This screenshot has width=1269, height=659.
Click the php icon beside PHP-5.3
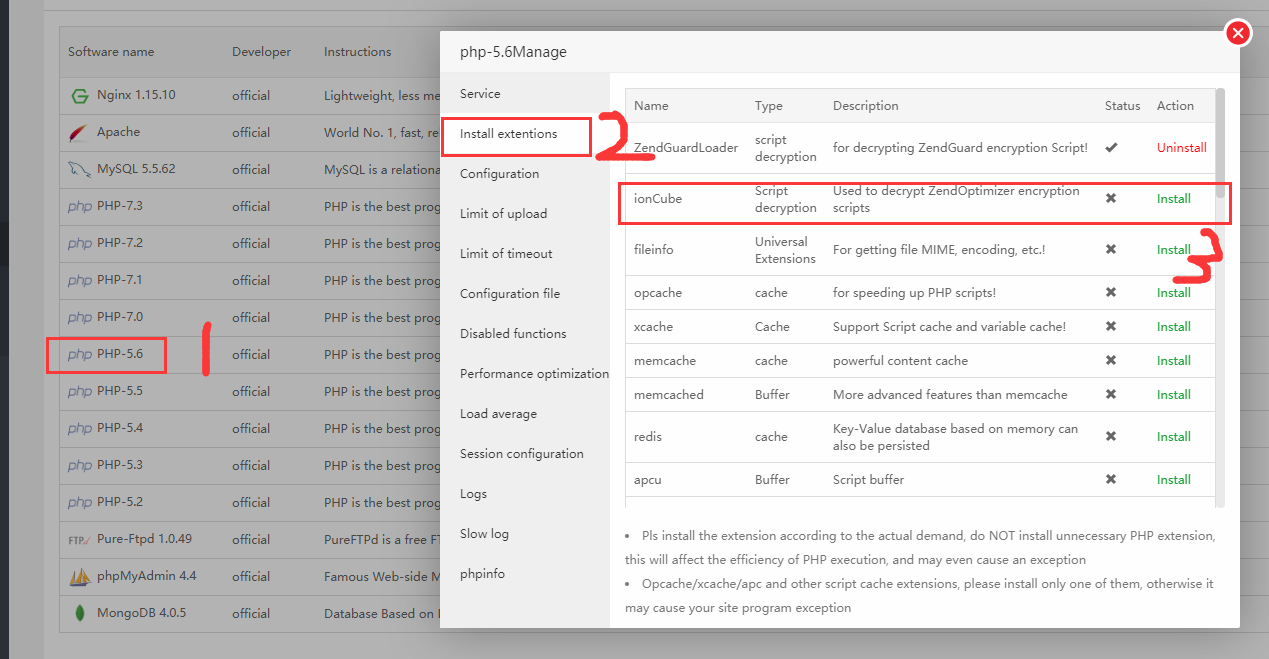click(x=80, y=466)
